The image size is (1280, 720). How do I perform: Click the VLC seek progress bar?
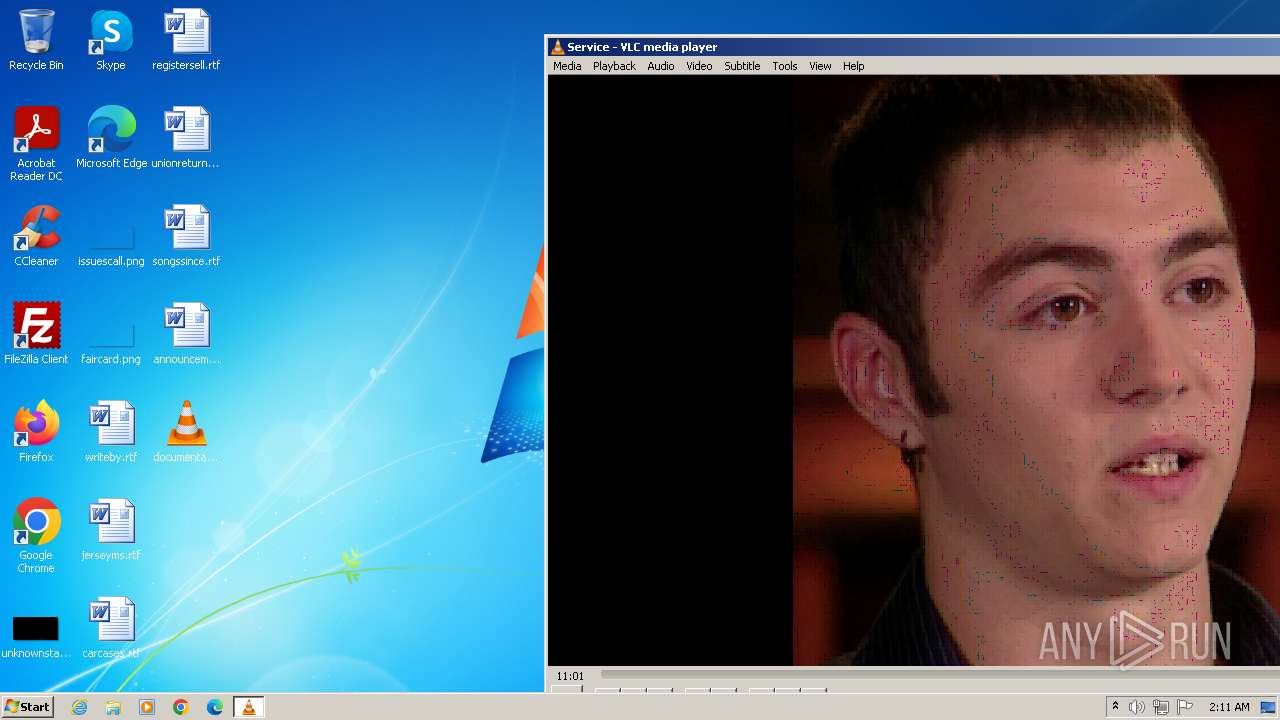point(938,676)
